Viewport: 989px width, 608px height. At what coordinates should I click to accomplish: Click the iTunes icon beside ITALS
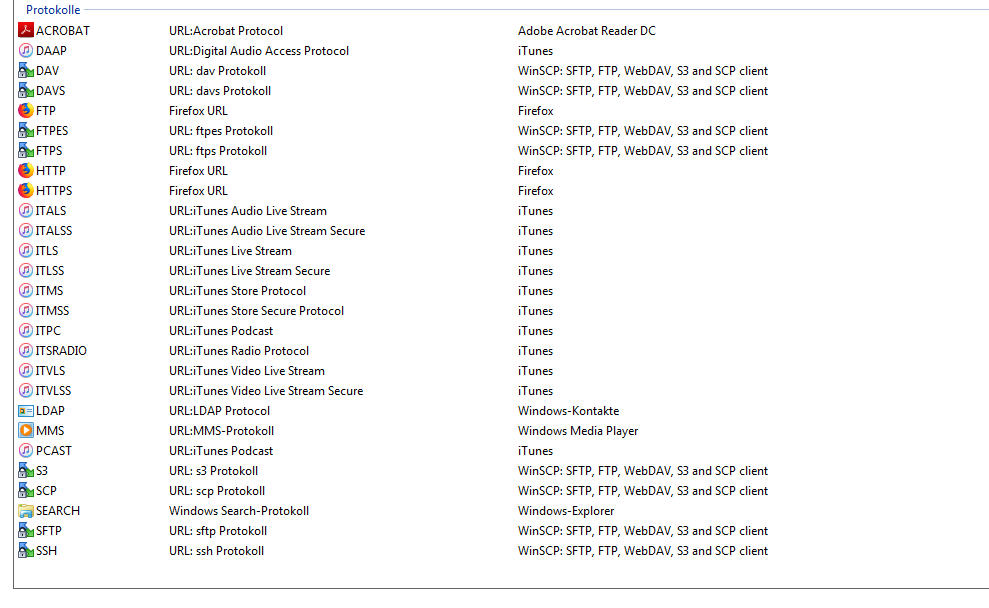[26, 211]
